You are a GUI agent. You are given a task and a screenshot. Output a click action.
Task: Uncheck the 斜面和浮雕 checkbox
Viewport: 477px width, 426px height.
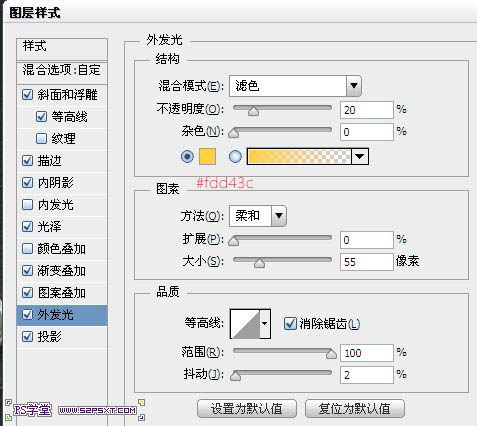coord(27,95)
